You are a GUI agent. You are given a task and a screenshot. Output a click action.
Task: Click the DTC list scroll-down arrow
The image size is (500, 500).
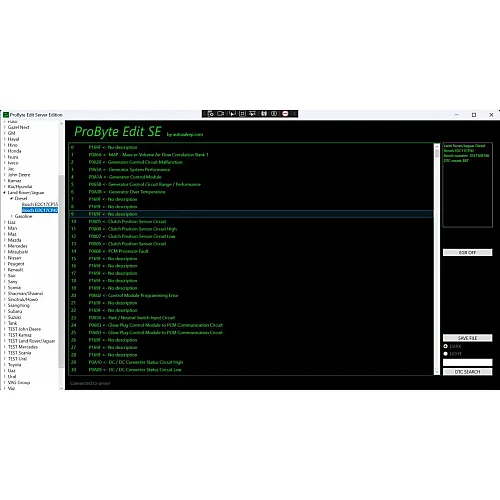point(437,372)
